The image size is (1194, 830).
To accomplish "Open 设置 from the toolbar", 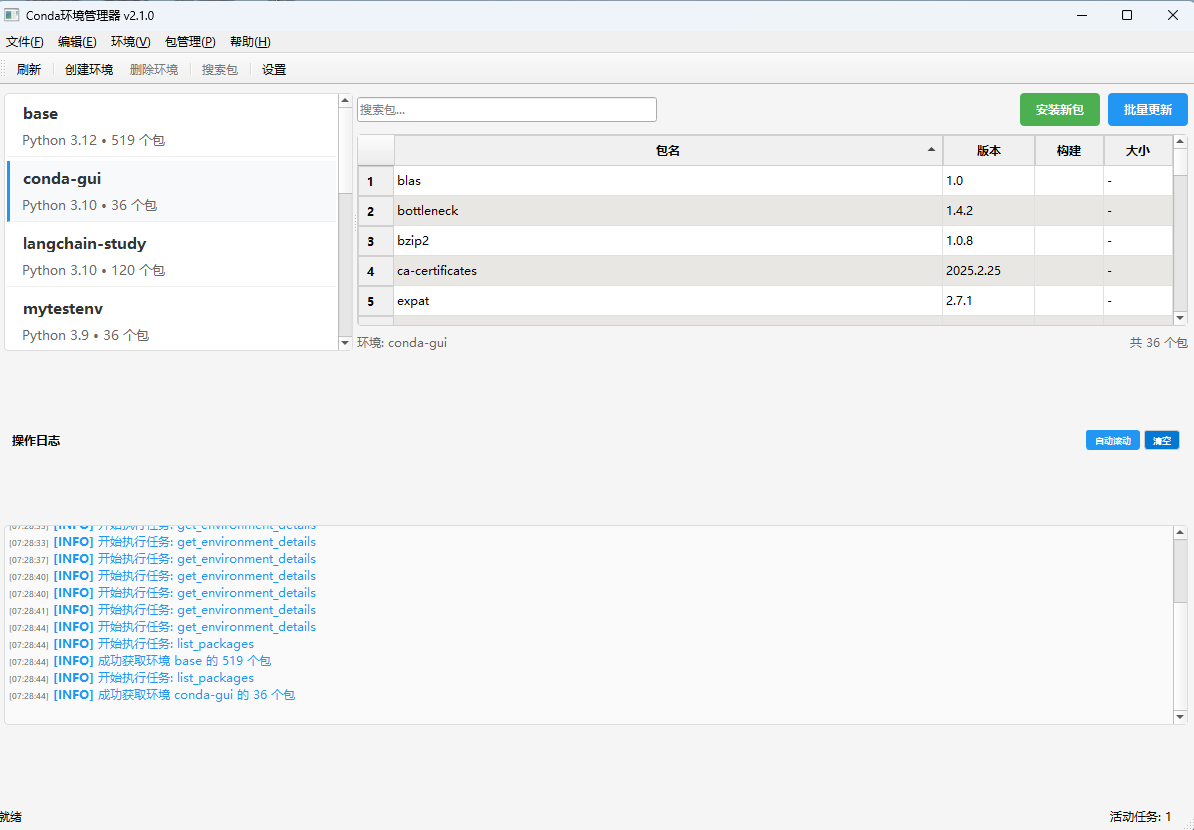I will coord(273,69).
